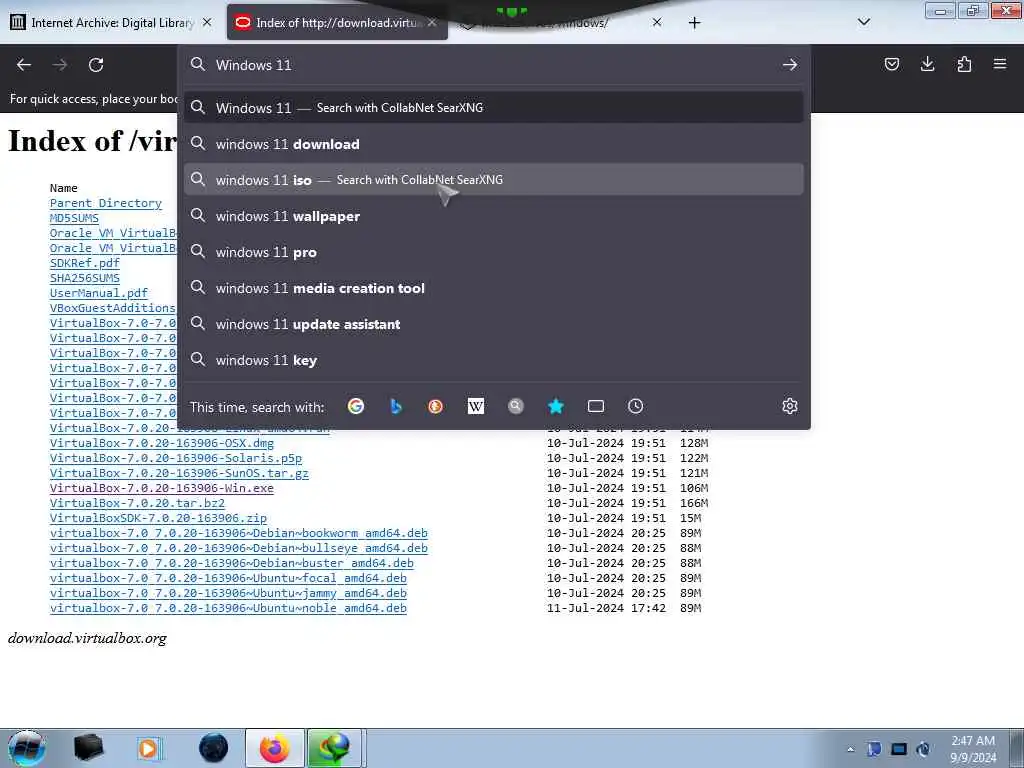Open the Save to Pocket button
Image resolution: width=1024 pixels, height=768 pixels.
coord(891,64)
